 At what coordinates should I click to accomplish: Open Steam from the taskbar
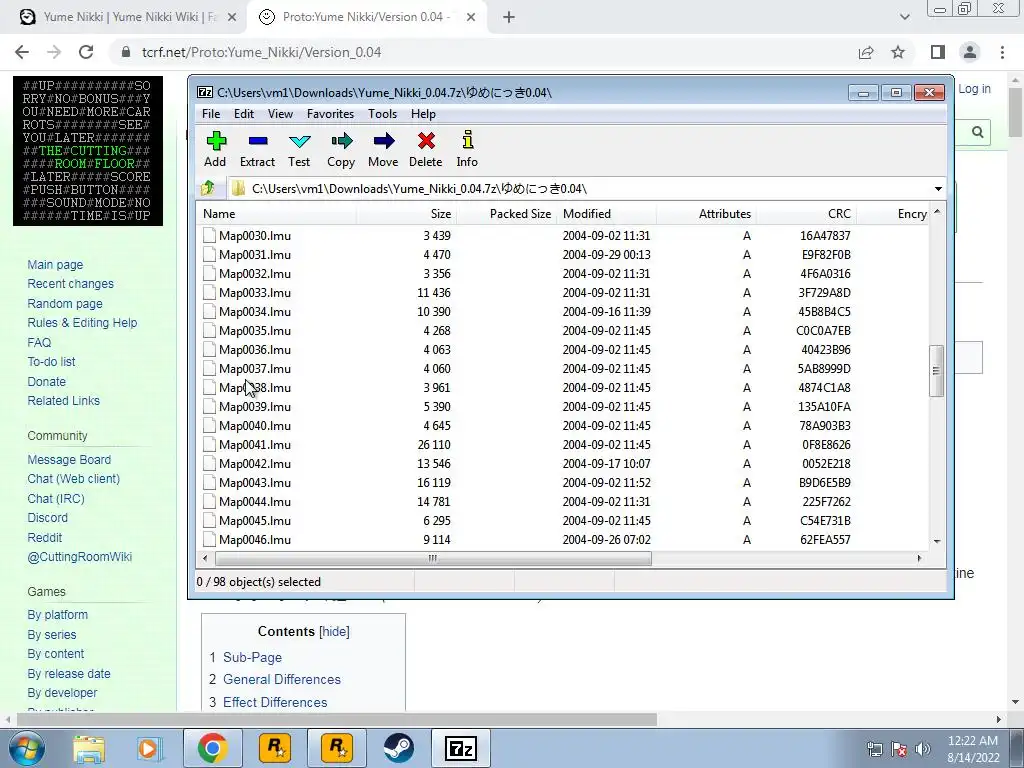tap(398, 748)
